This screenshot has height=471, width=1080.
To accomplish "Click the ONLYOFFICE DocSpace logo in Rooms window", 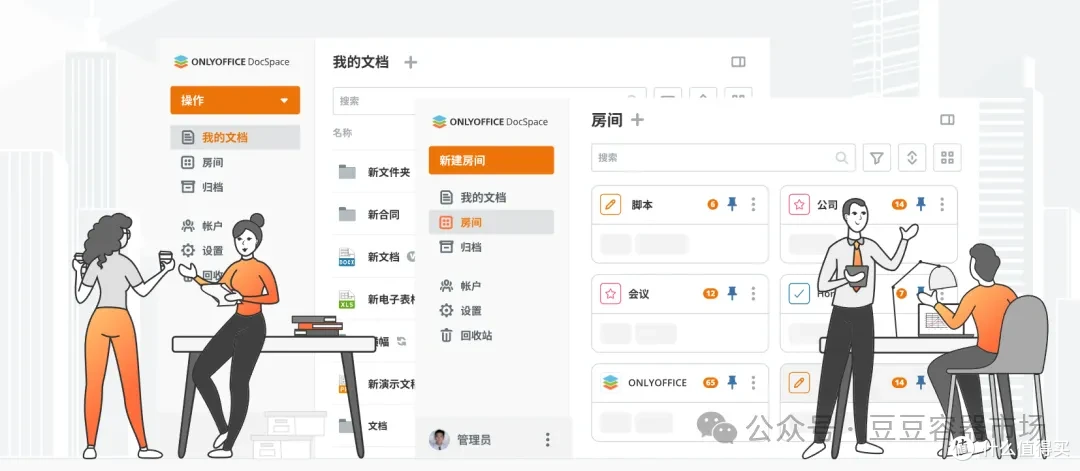I will point(490,122).
